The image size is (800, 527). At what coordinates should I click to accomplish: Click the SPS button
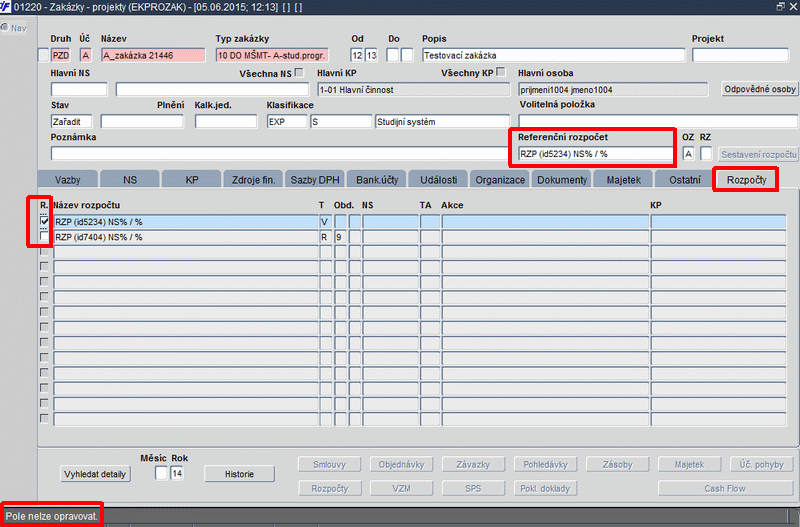[x=473, y=488]
